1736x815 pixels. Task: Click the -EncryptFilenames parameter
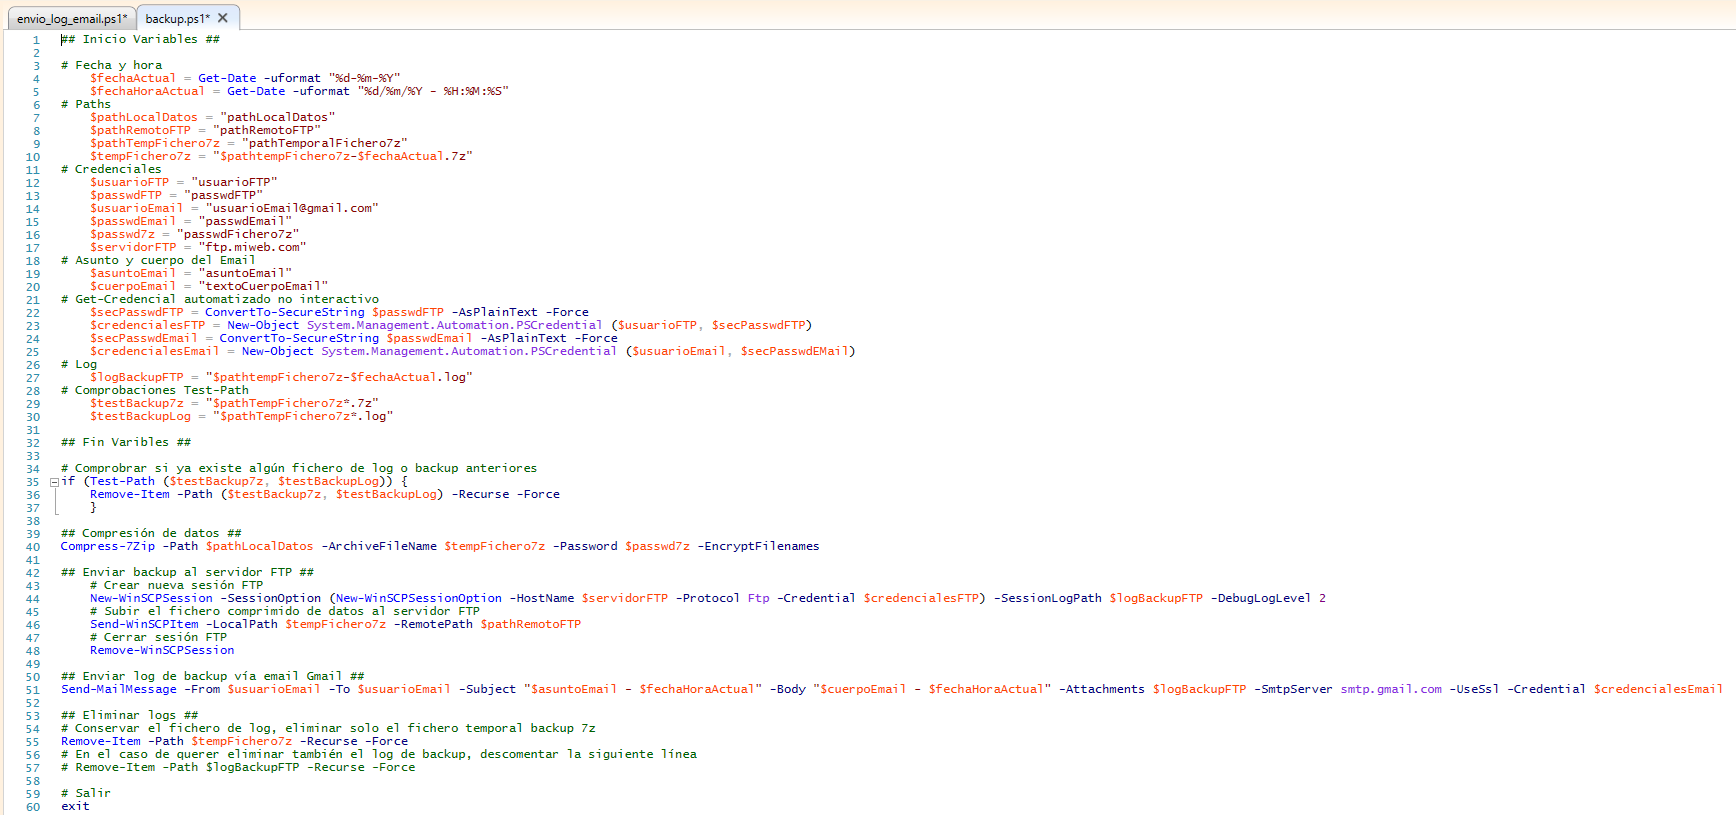tap(758, 547)
